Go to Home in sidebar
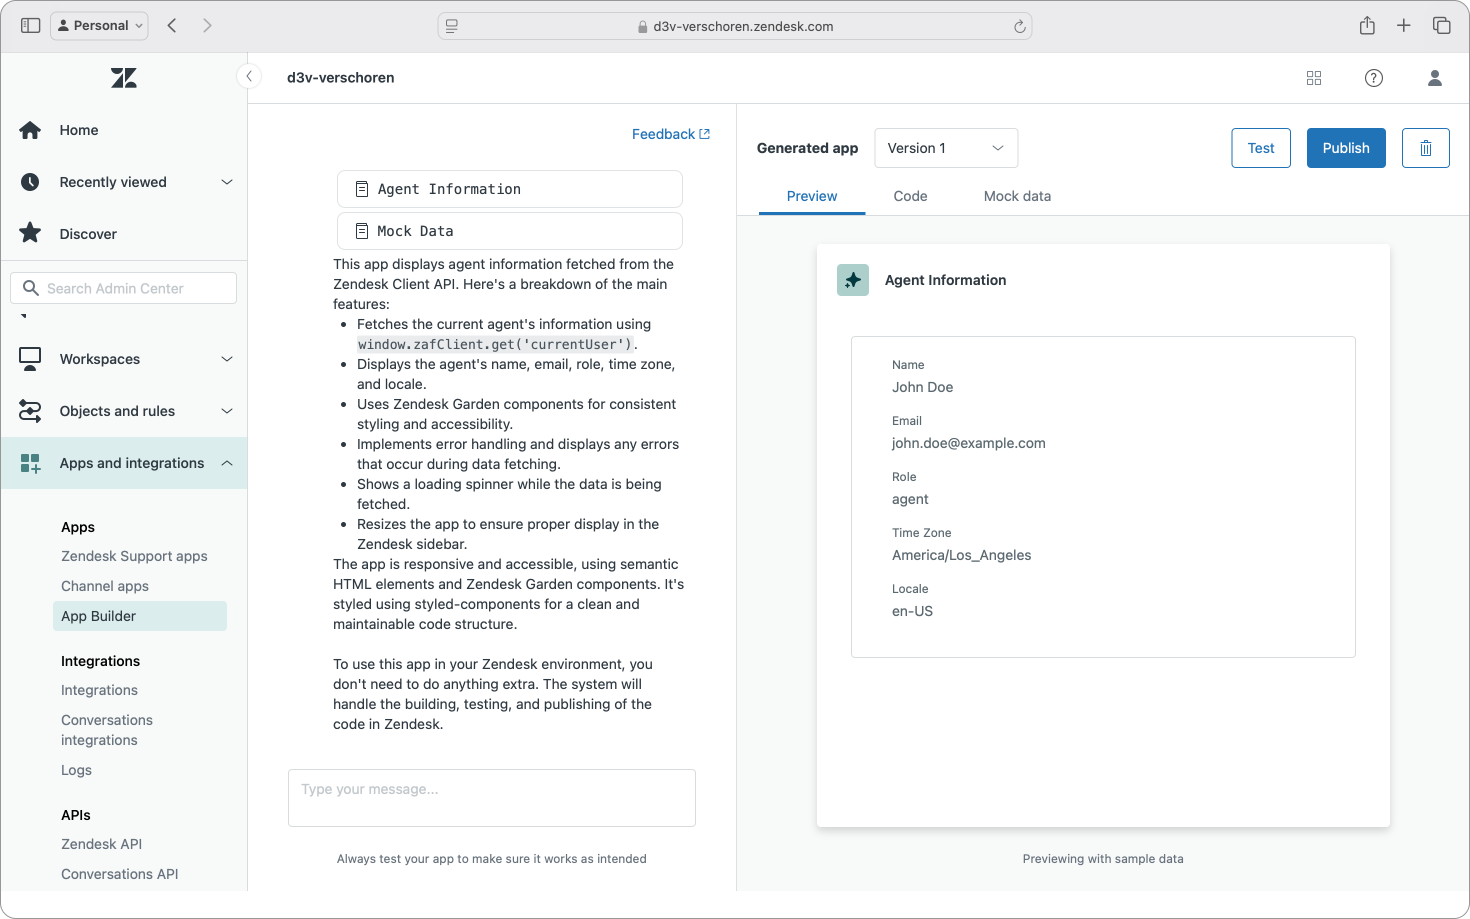 [79, 130]
